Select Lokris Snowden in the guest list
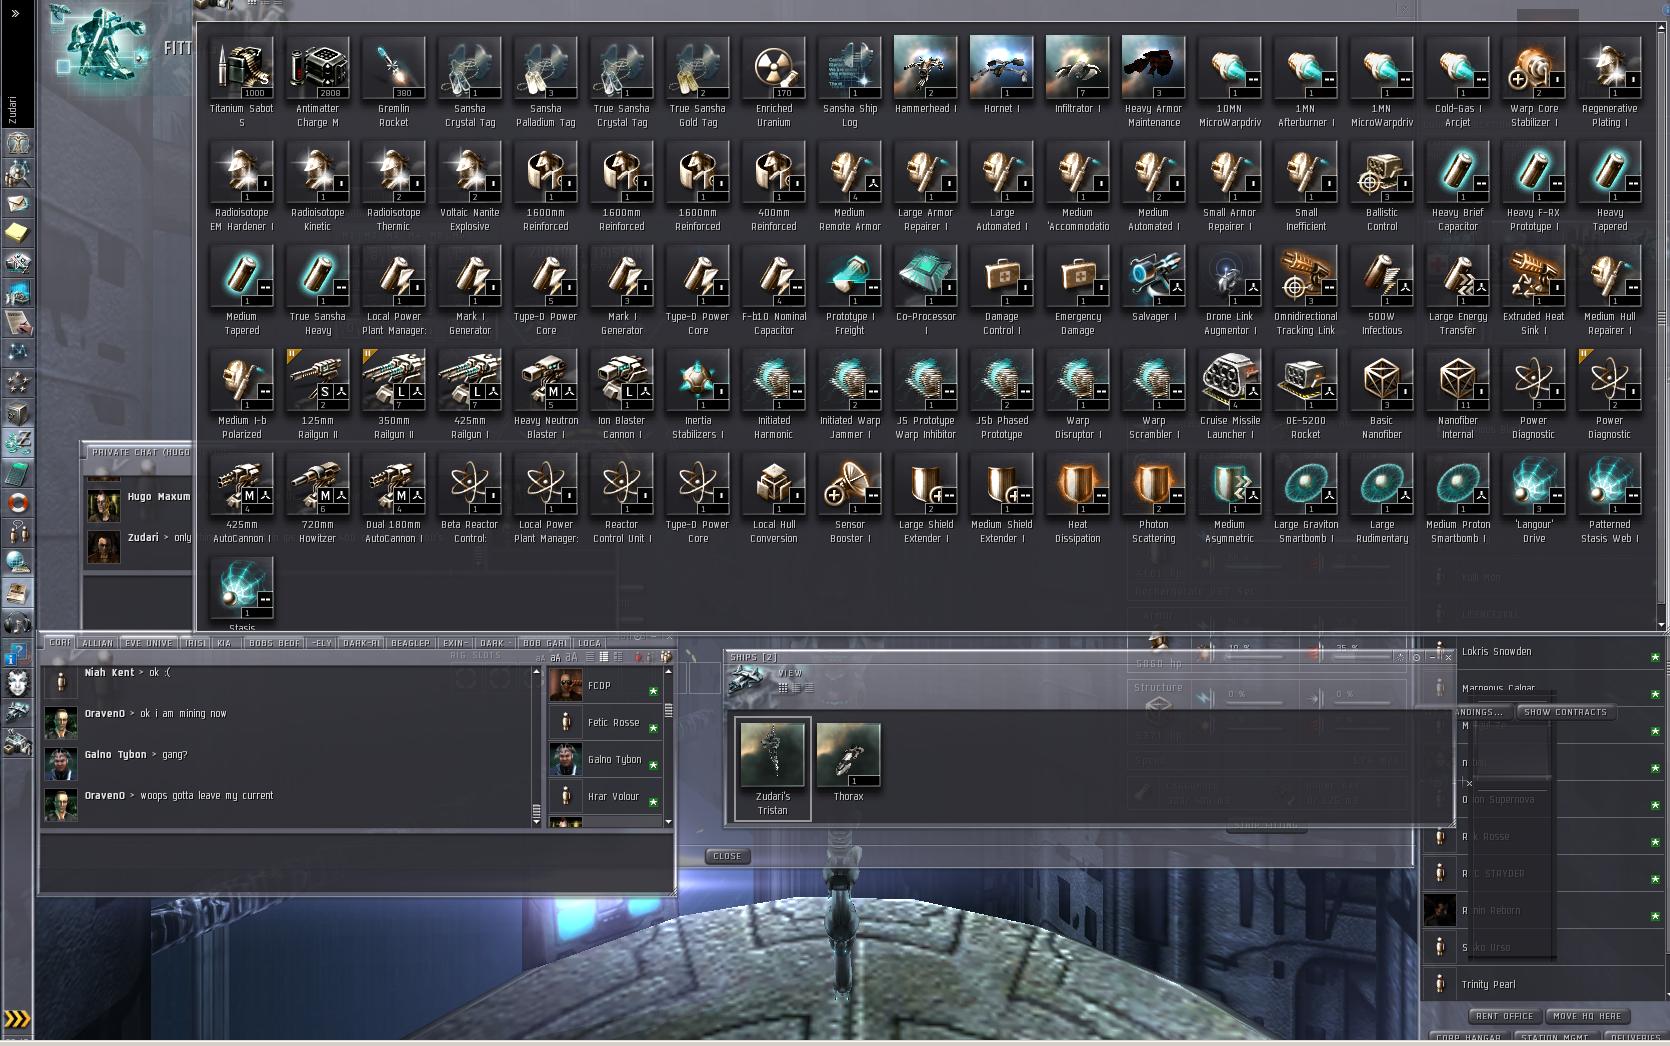1670x1046 pixels. (x=1543, y=652)
